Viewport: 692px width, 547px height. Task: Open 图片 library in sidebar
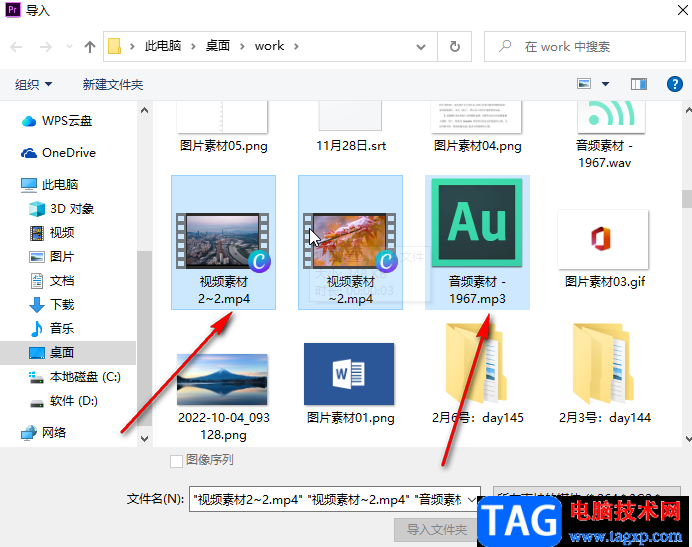(52, 257)
